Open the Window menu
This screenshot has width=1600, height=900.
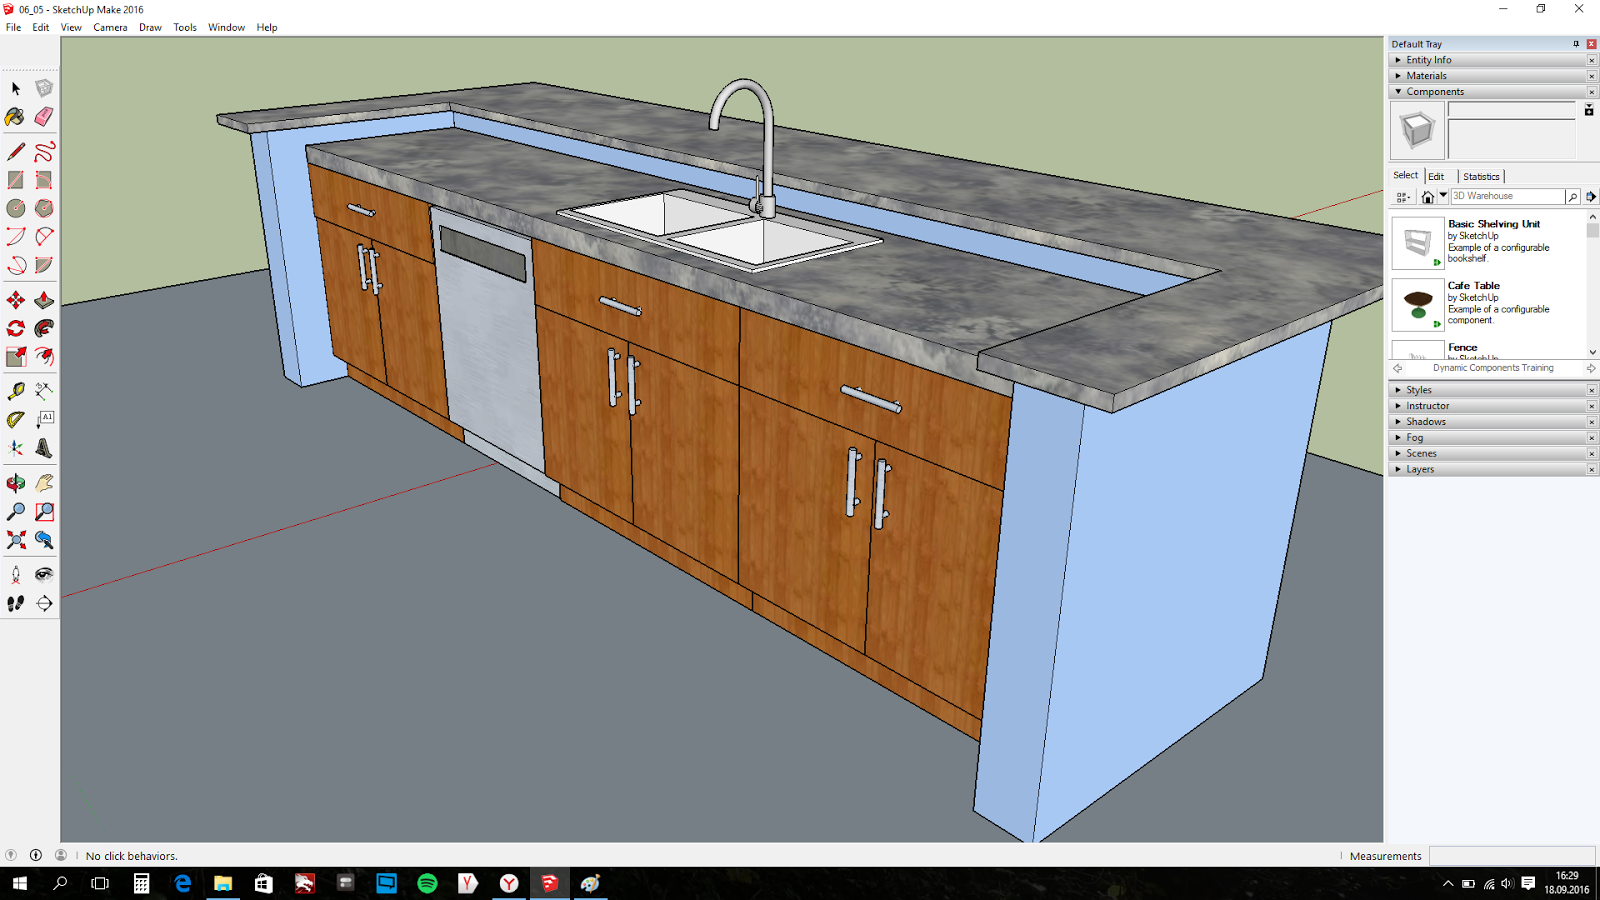point(226,27)
